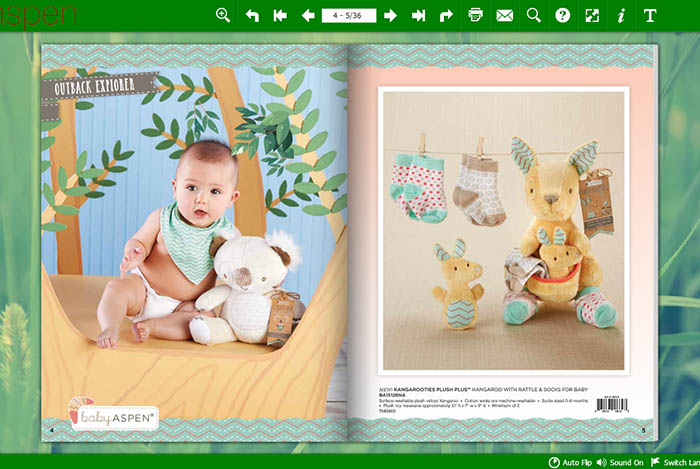Print the catalog with printer icon
The image size is (700, 469).
[476, 15]
